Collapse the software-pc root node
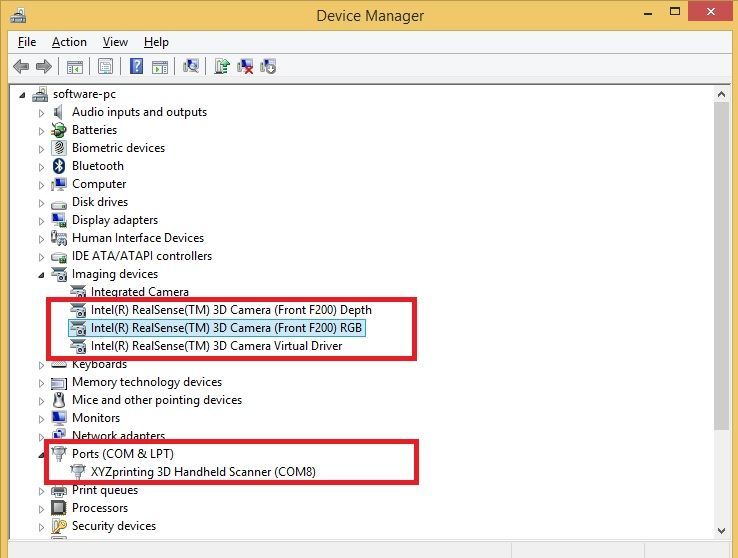 pyautogui.click(x=22, y=95)
